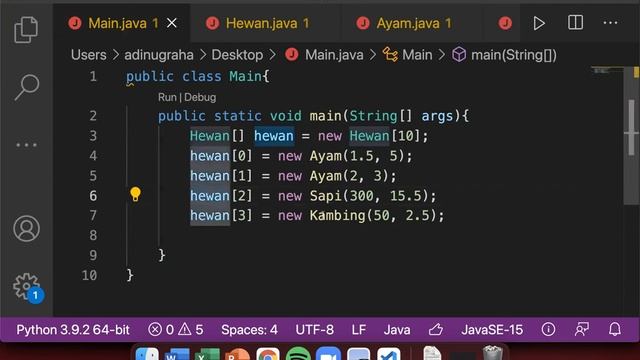Click the info circle status icon

click(548, 329)
